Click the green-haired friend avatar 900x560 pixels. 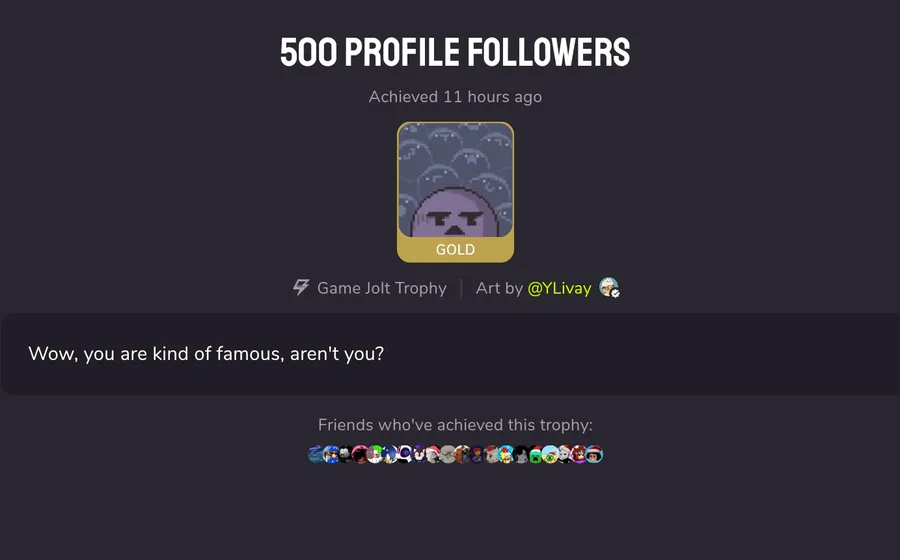(375, 454)
